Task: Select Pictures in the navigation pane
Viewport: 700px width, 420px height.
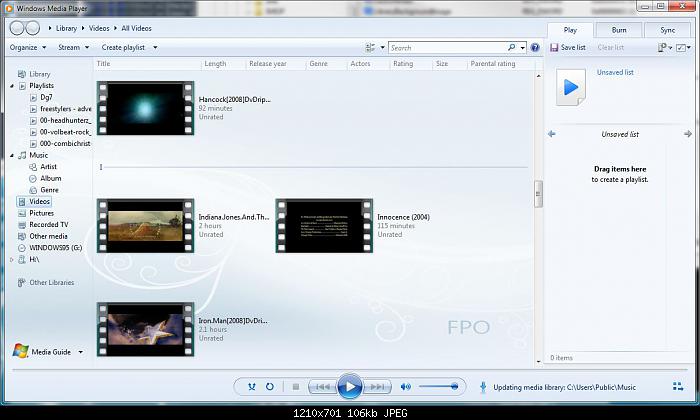Action: (36, 213)
